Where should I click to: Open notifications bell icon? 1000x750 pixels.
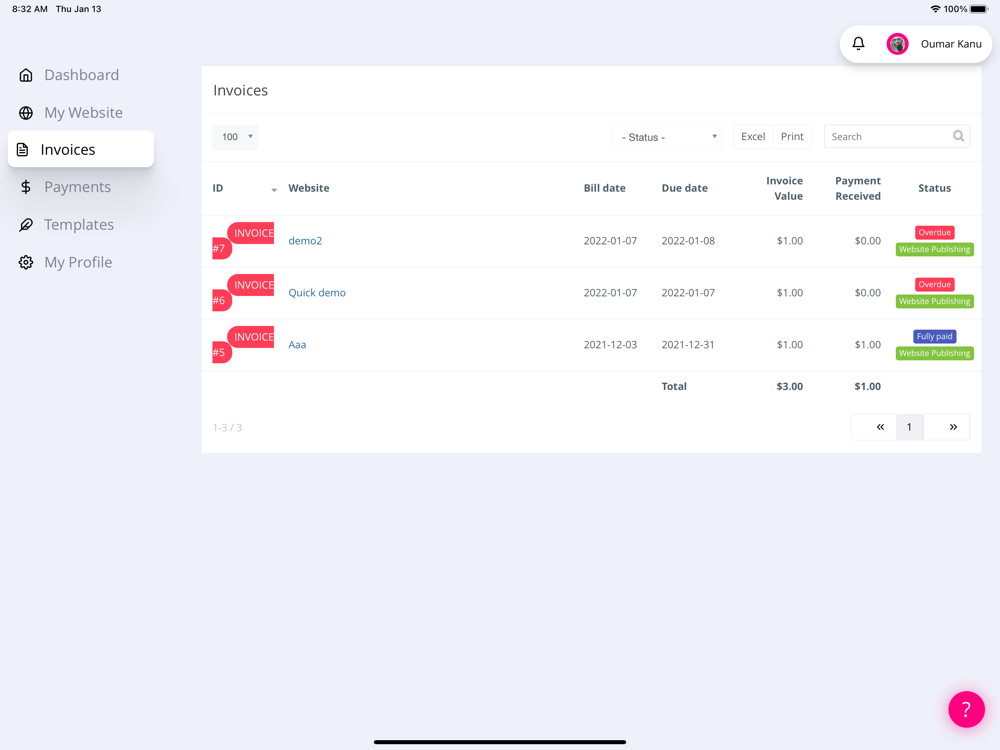(858, 43)
